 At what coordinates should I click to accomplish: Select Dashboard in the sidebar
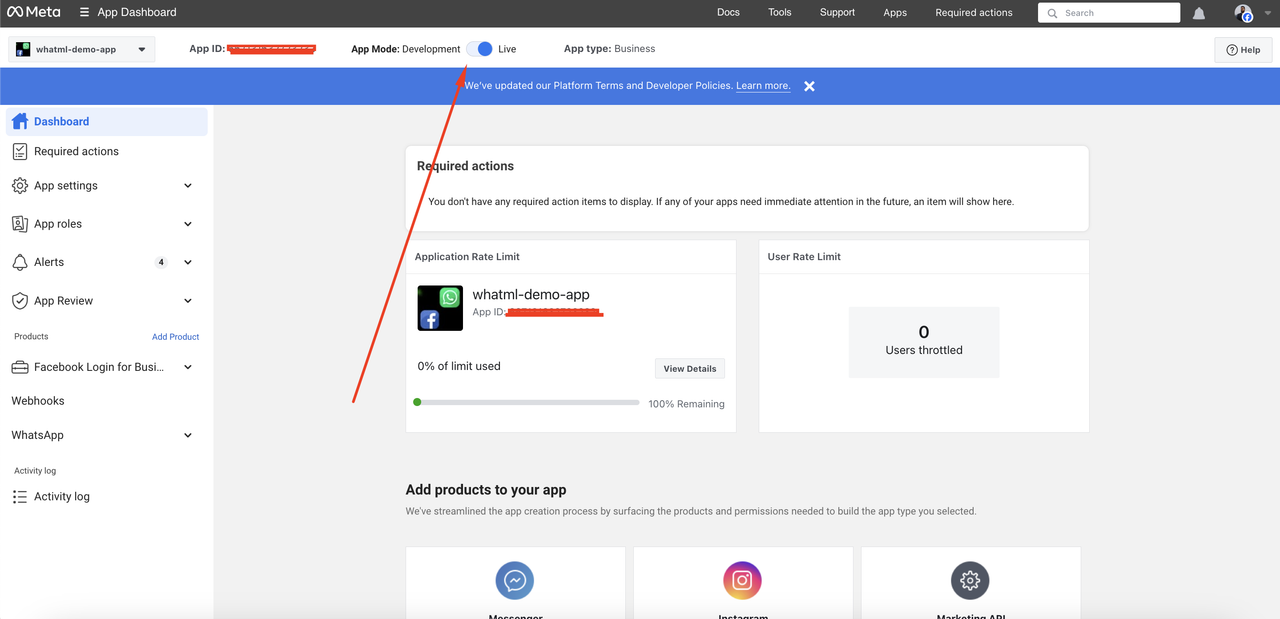(x=107, y=122)
